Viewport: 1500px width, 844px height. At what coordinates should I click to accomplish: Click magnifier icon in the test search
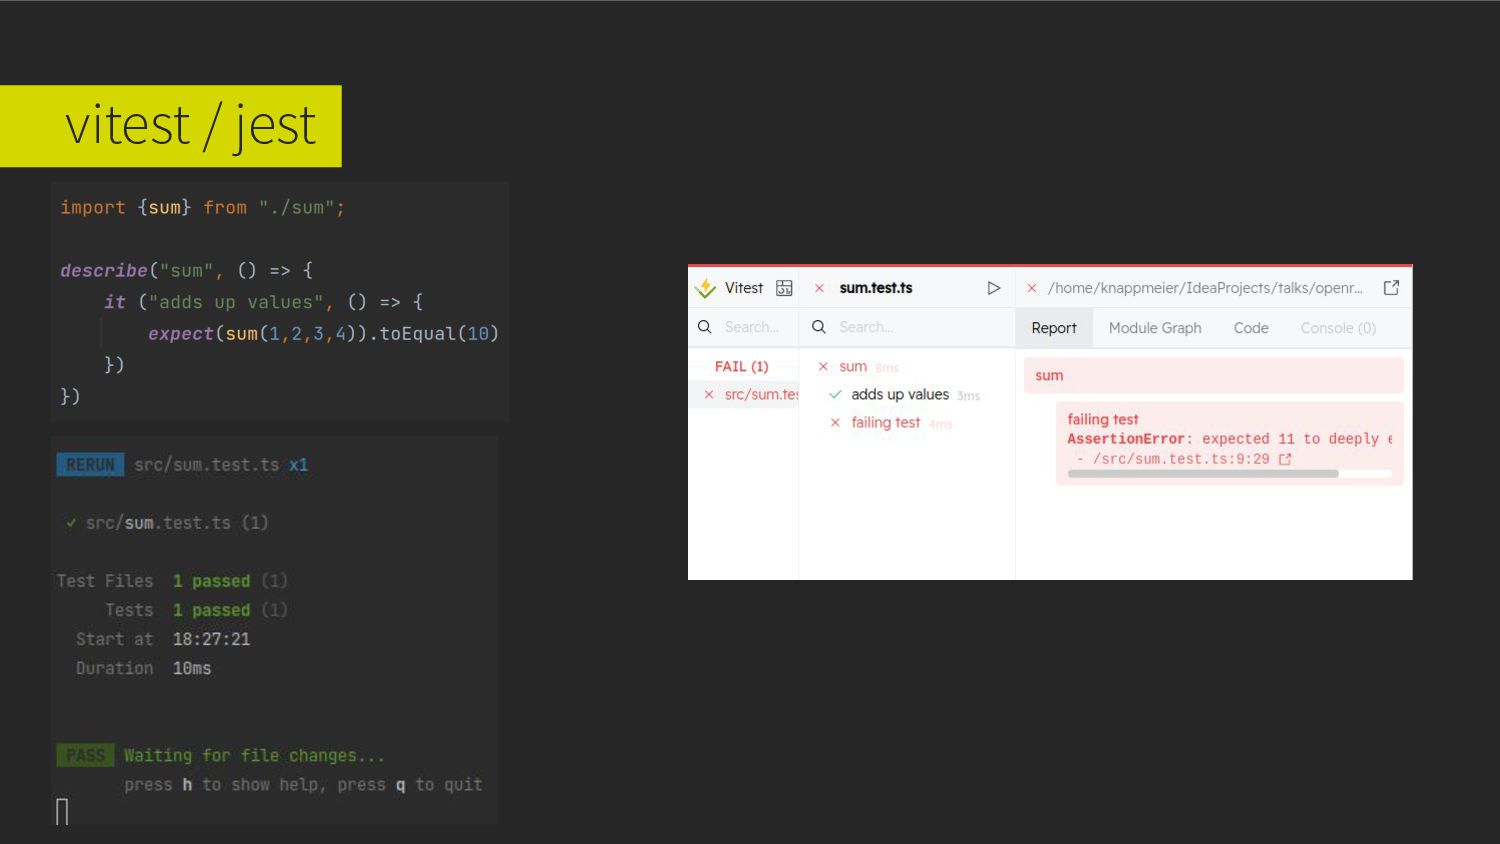819,327
